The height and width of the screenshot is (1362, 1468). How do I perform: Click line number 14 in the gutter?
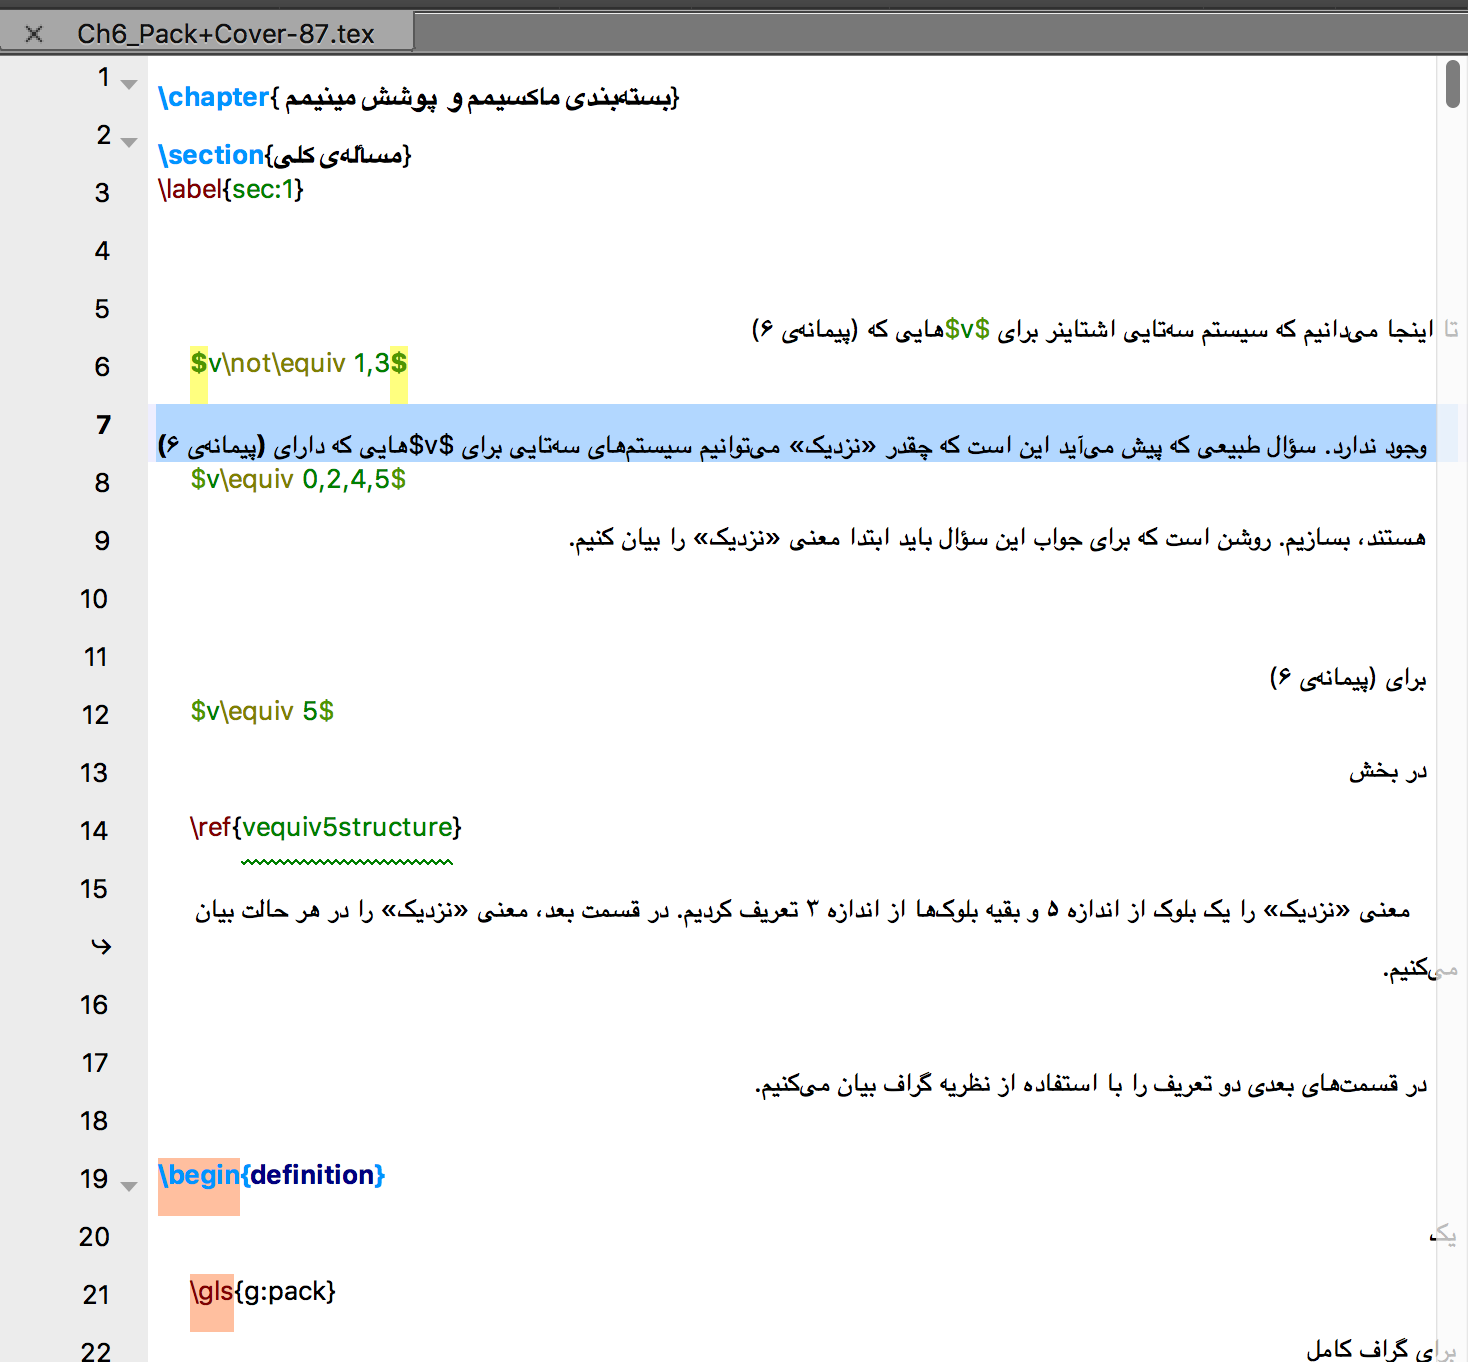coord(94,831)
